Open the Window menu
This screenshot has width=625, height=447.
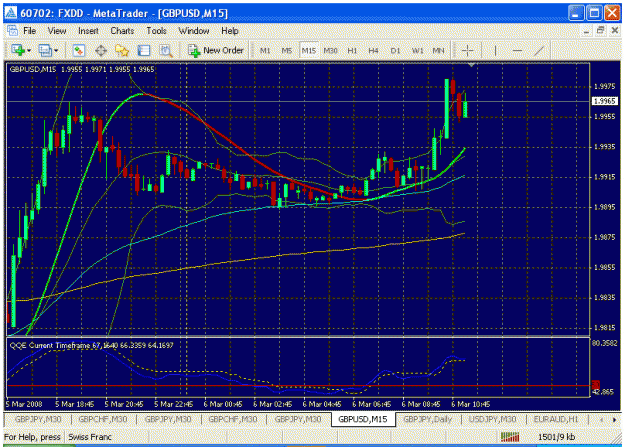(x=194, y=31)
